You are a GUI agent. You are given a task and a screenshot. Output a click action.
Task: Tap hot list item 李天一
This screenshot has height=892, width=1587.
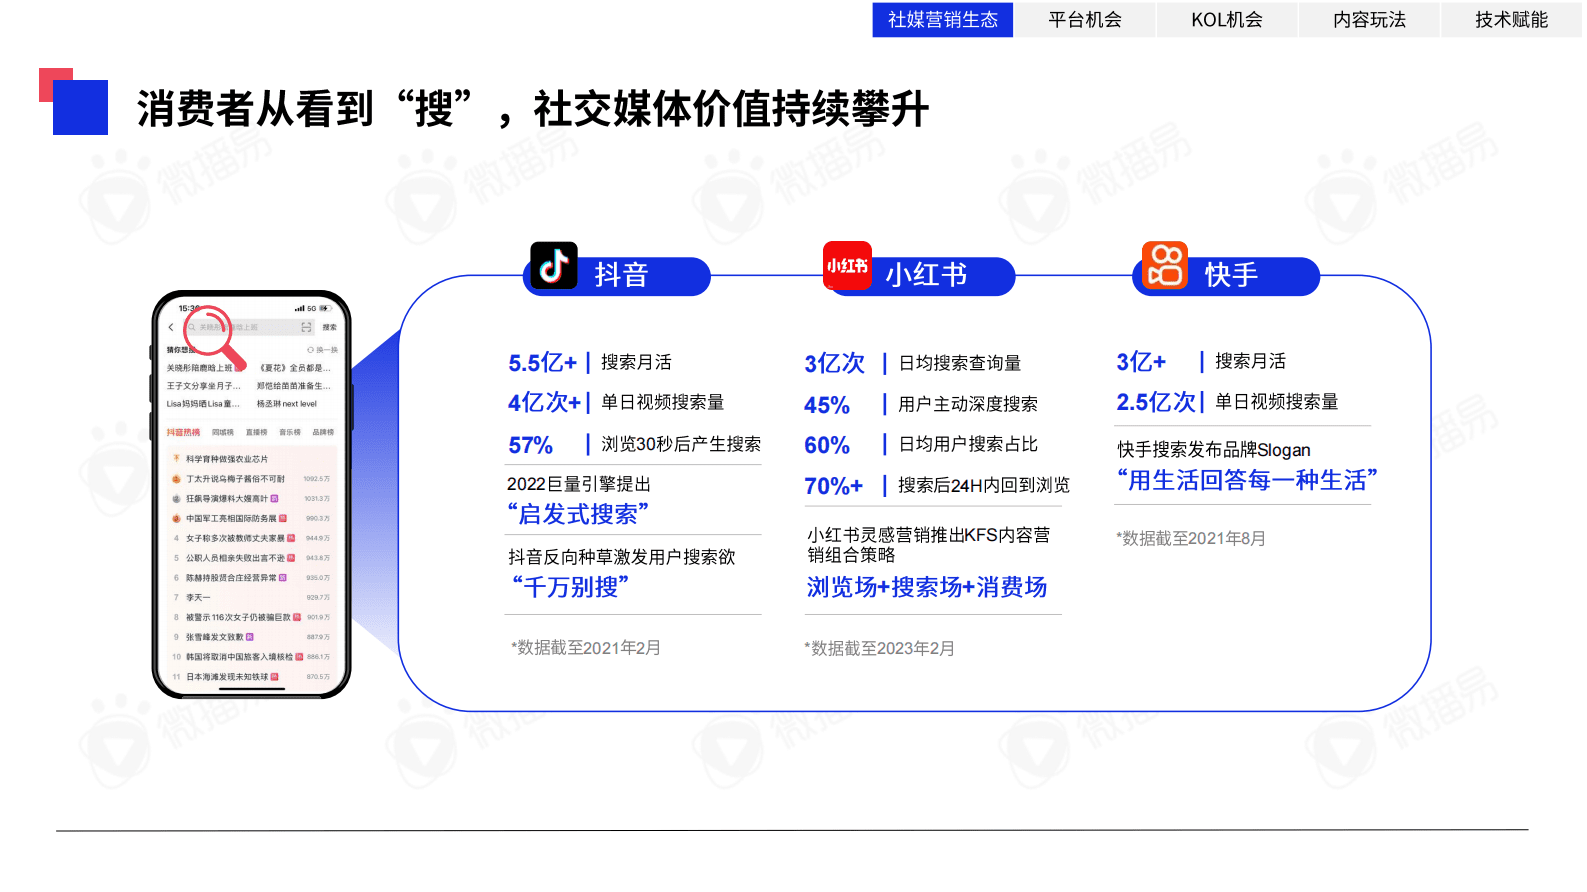[x=198, y=597]
